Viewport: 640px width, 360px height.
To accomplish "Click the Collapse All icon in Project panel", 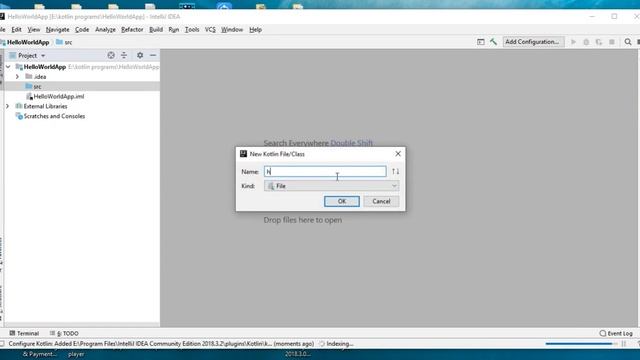I will pos(124,55).
